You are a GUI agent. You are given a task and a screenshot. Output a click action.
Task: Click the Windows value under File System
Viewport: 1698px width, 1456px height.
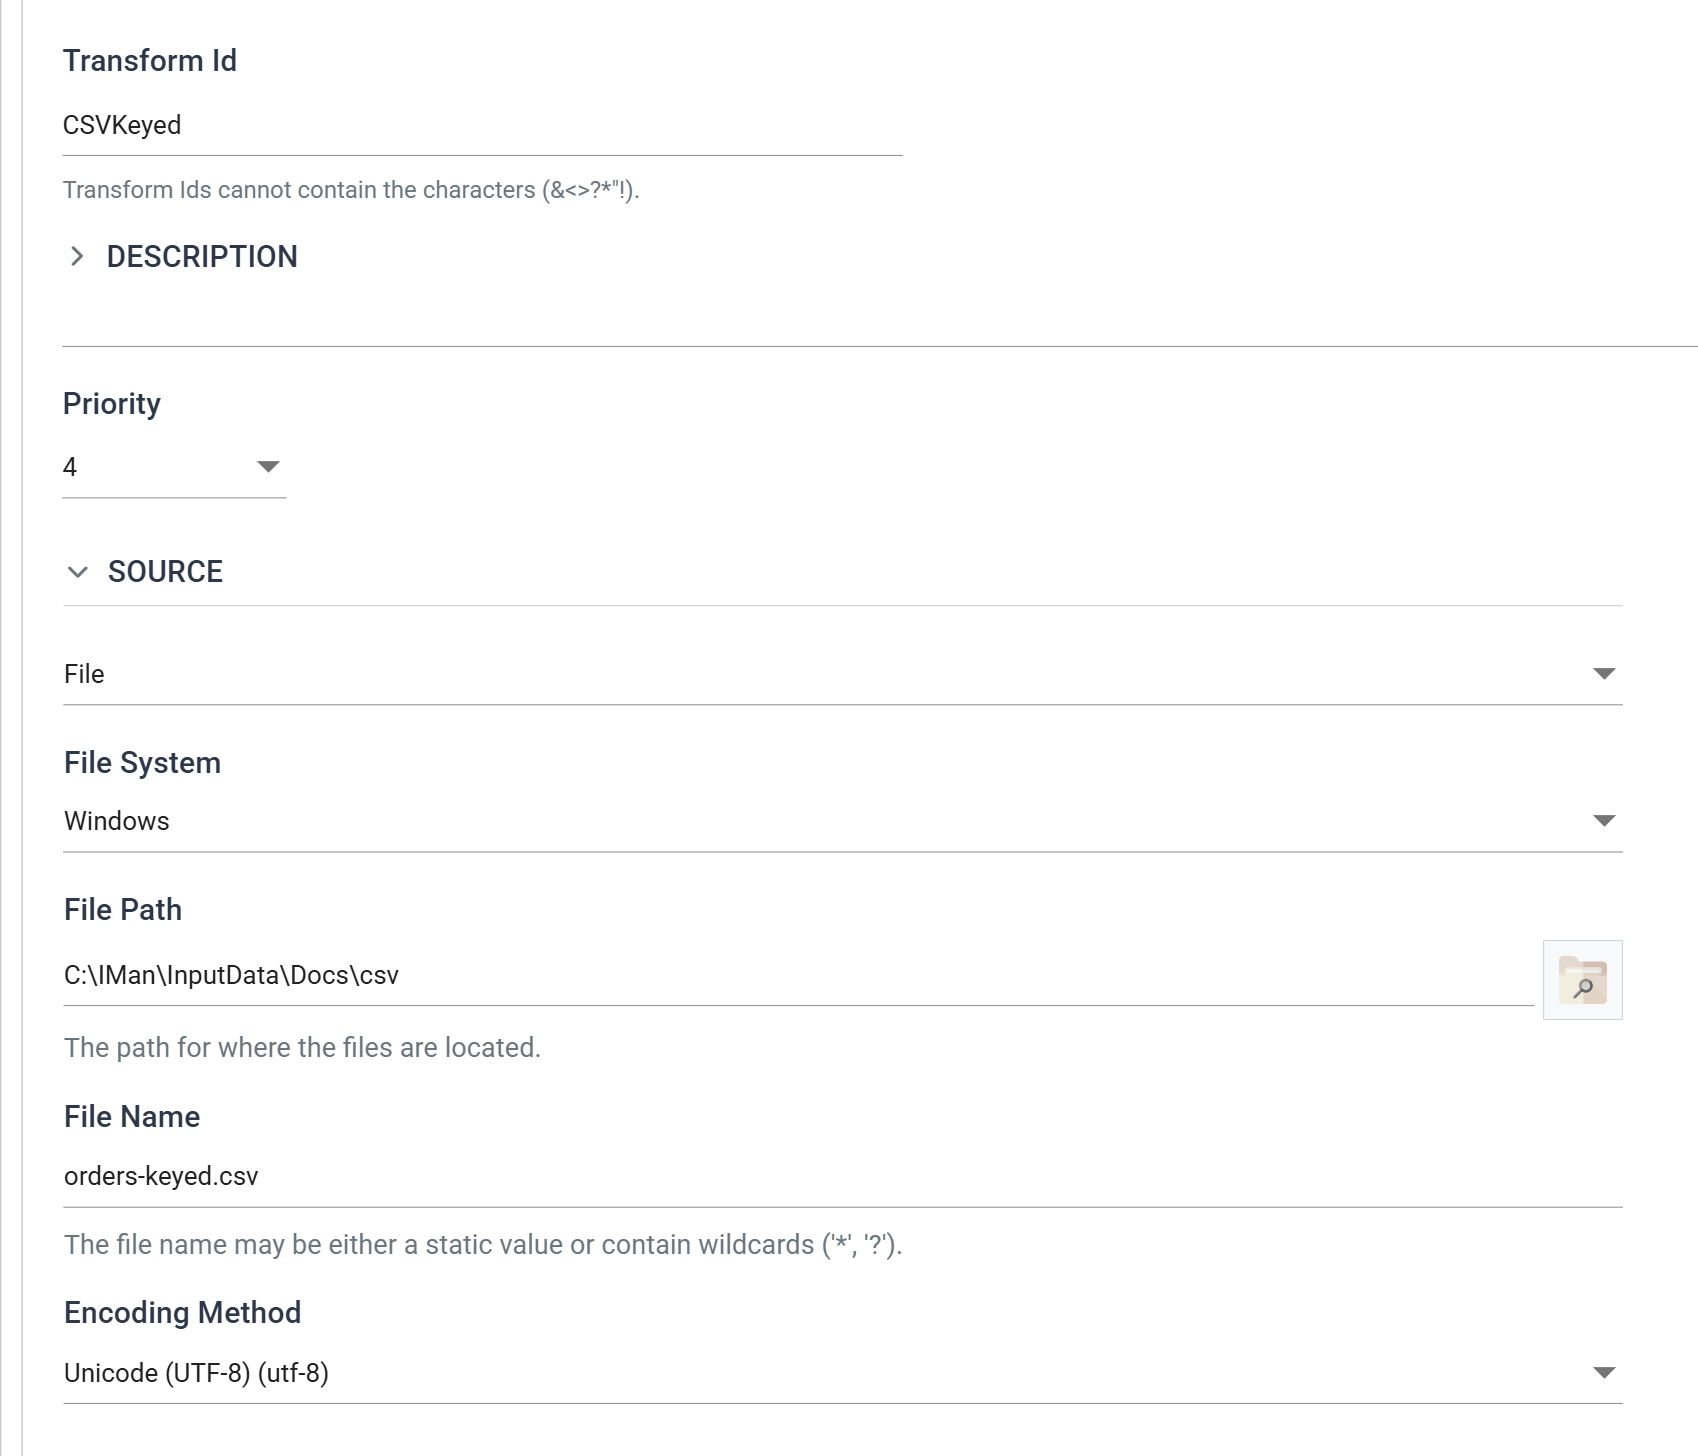coord(117,821)
